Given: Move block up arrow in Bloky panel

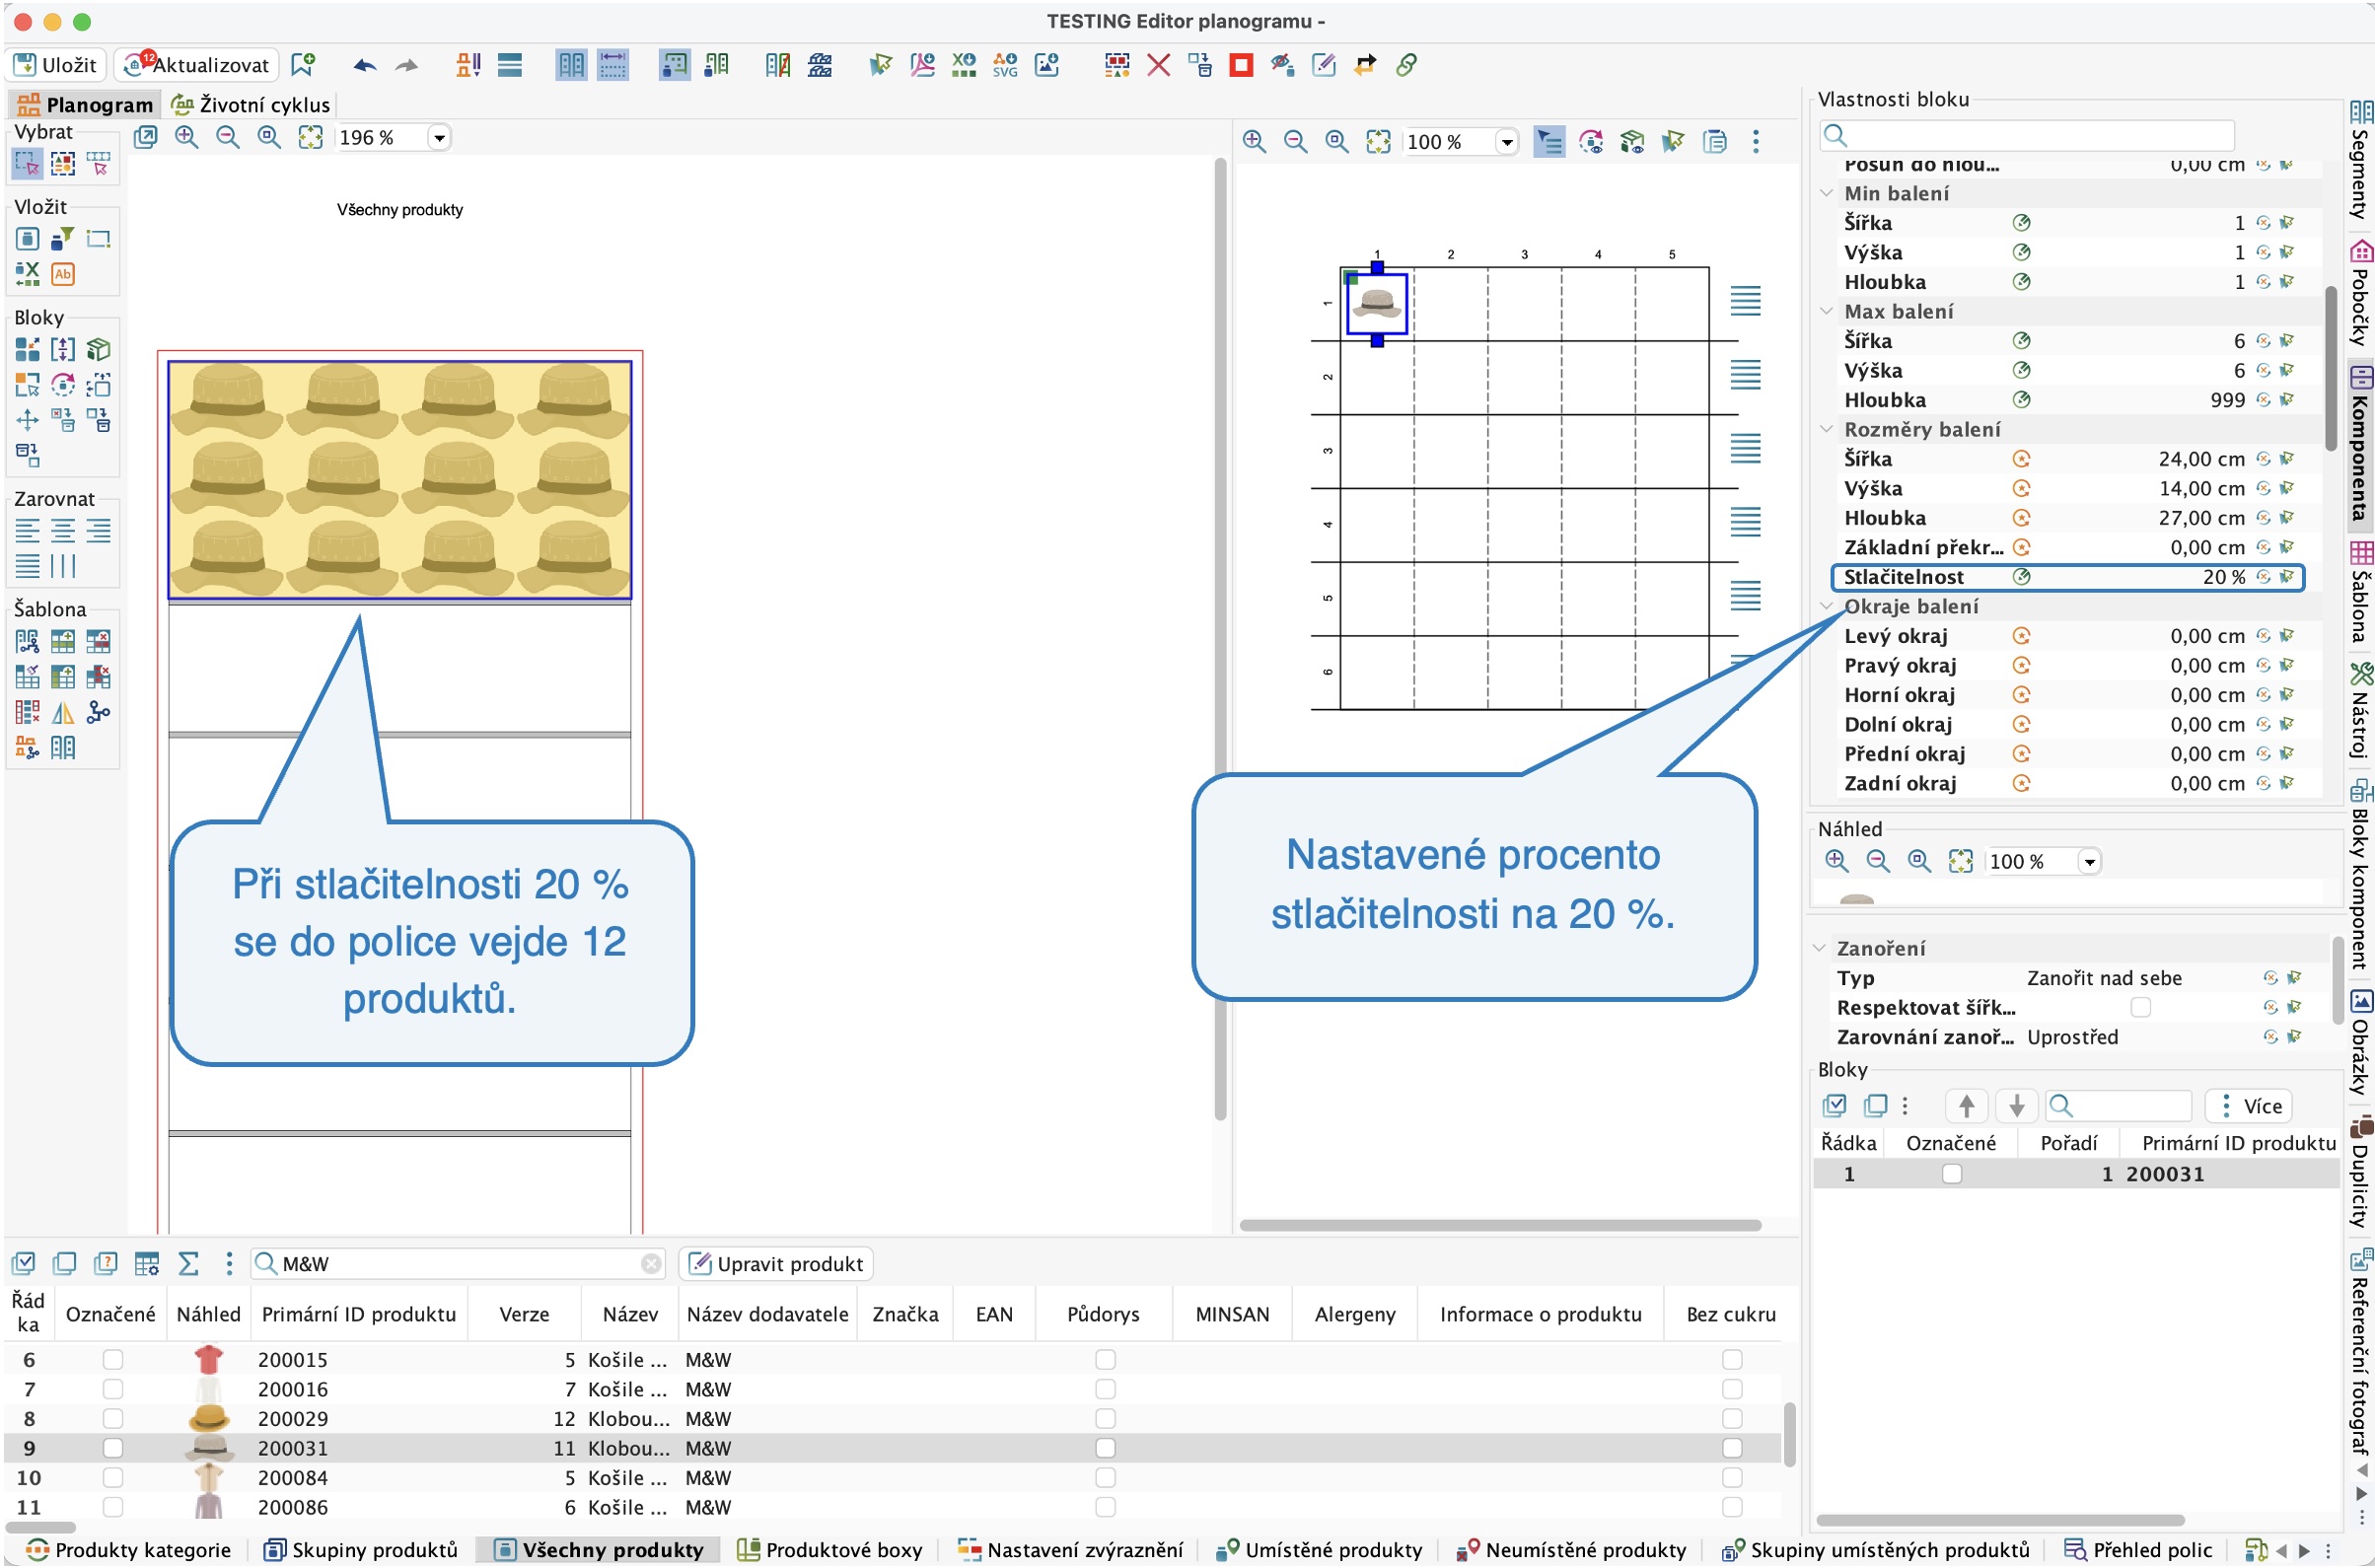Looking at the screenshot, I should coord(1966,1105).
